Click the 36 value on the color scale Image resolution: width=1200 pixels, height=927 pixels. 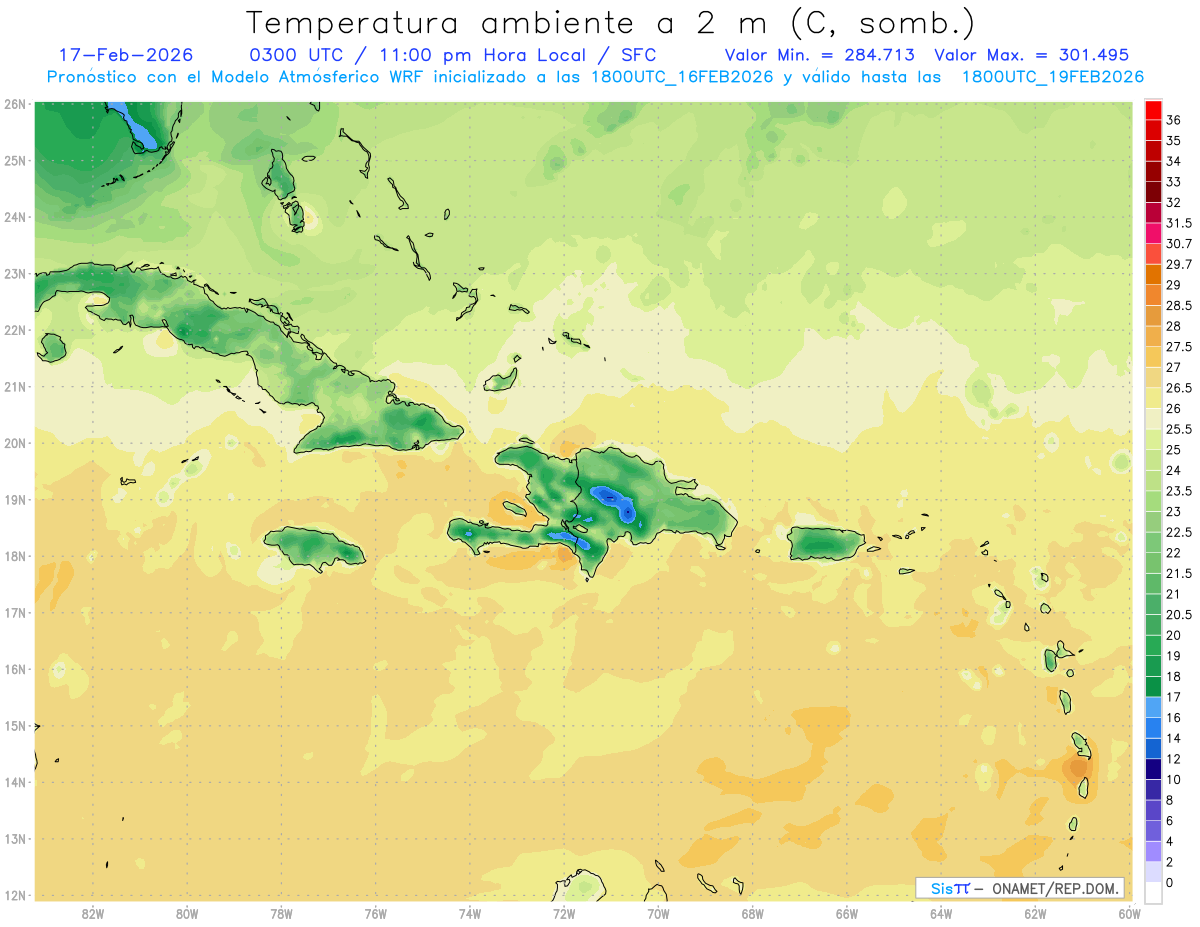[x=1174, y=120]
